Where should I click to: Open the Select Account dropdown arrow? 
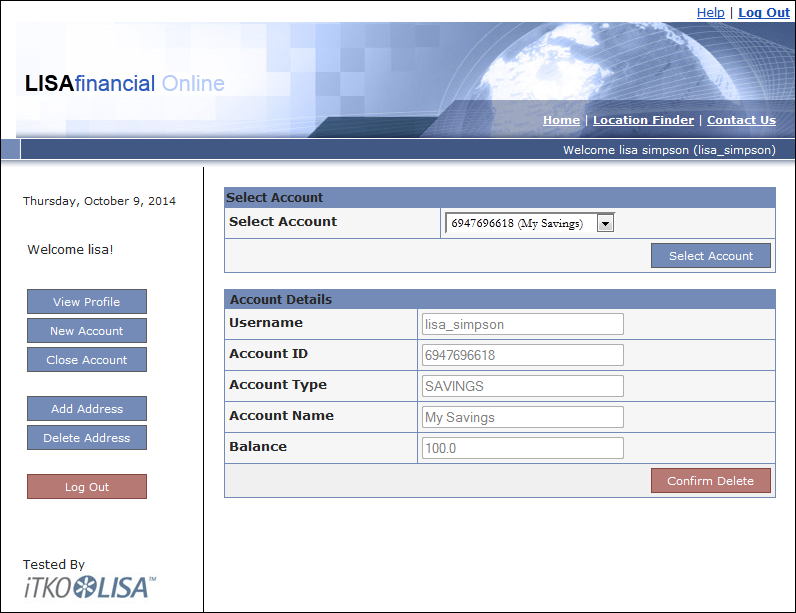click(x=605, y=224)
